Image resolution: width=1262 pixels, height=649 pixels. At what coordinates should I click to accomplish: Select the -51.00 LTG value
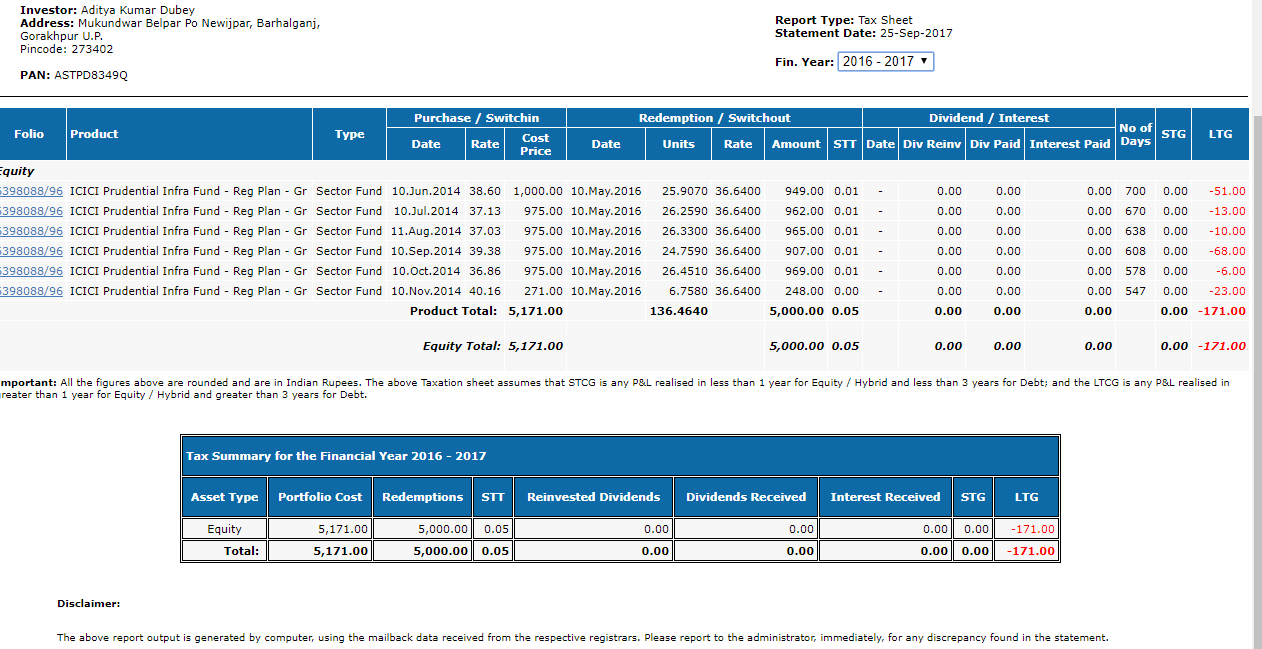pyautogui.click(x=1226, y=191)
